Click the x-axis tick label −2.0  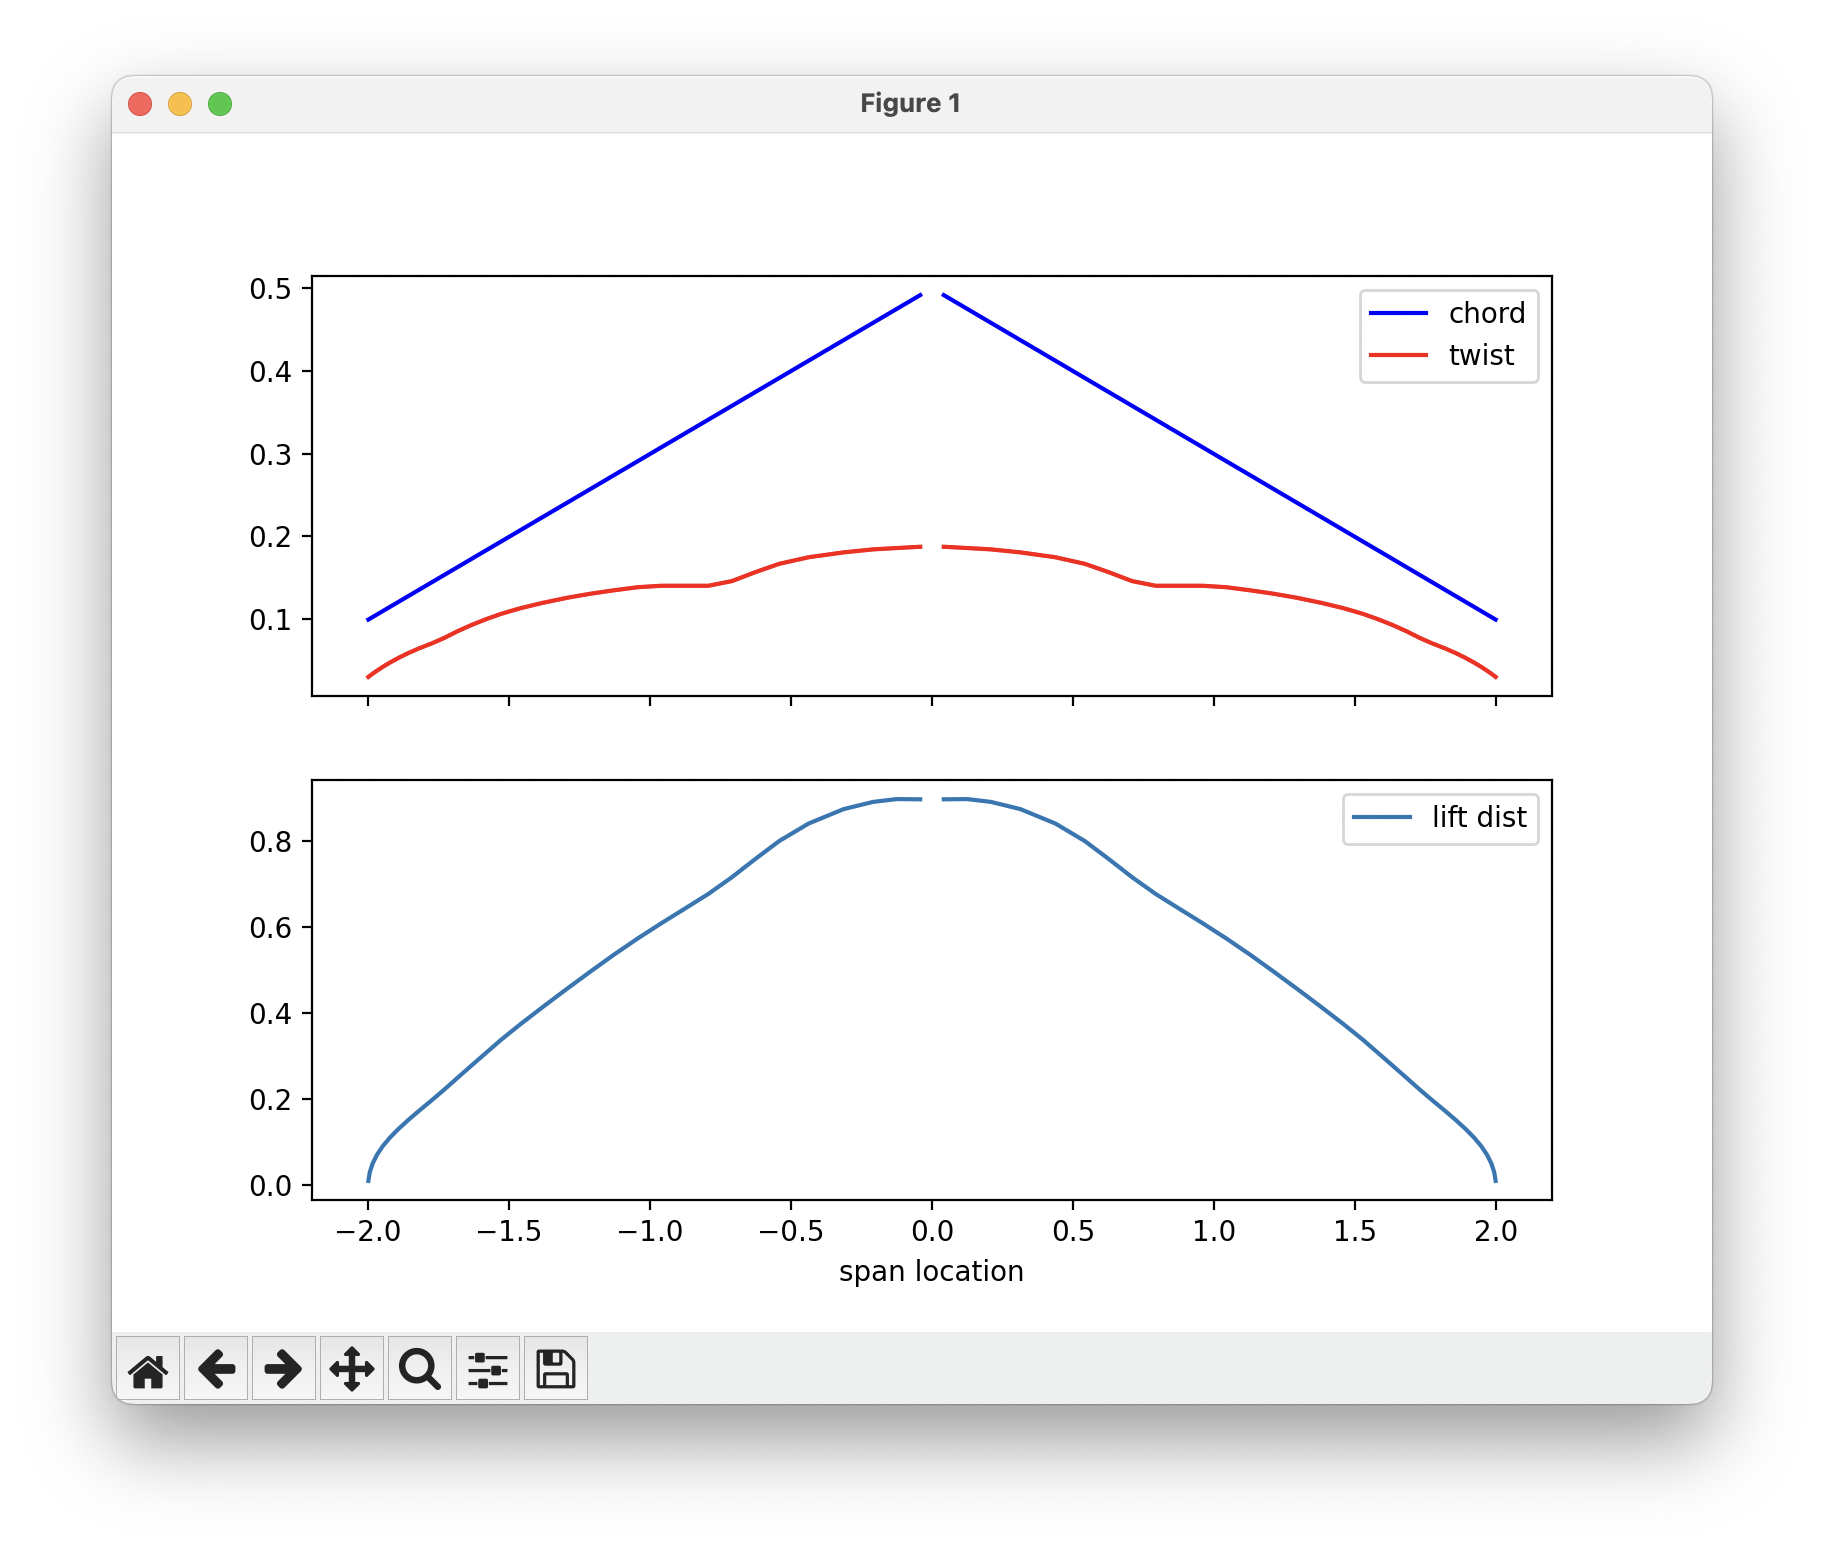tap(368, 1231)
